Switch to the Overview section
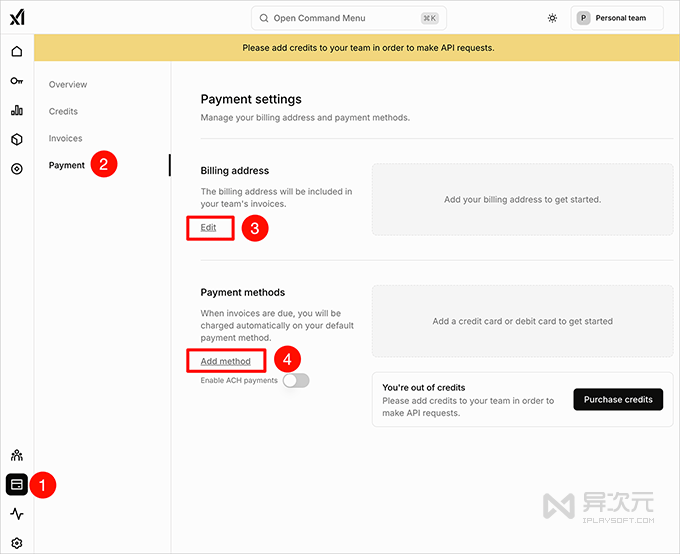680x554 pixels. 68,85
